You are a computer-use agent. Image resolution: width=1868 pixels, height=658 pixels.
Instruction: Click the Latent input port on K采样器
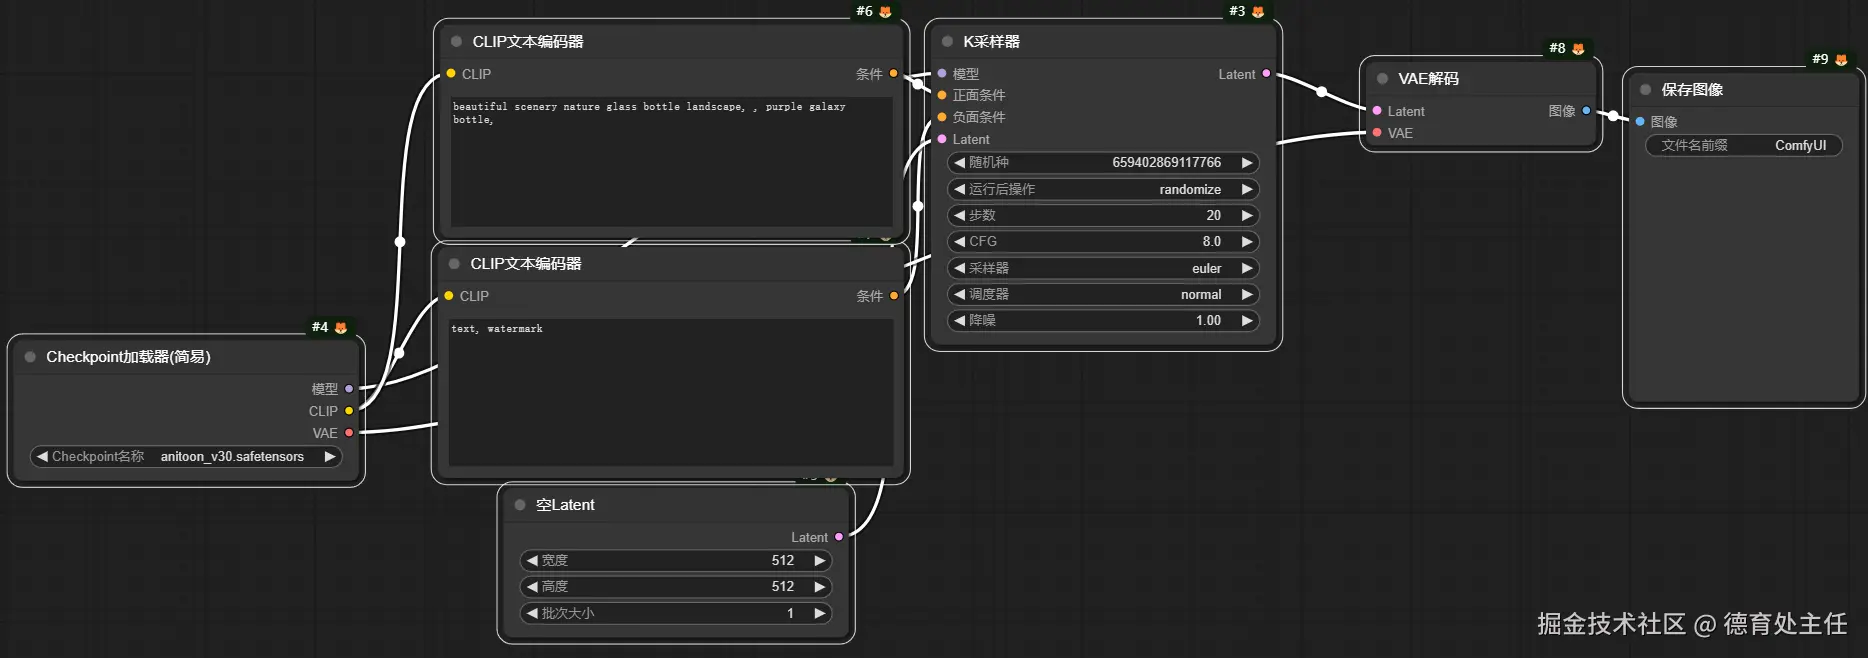[942, 139]
